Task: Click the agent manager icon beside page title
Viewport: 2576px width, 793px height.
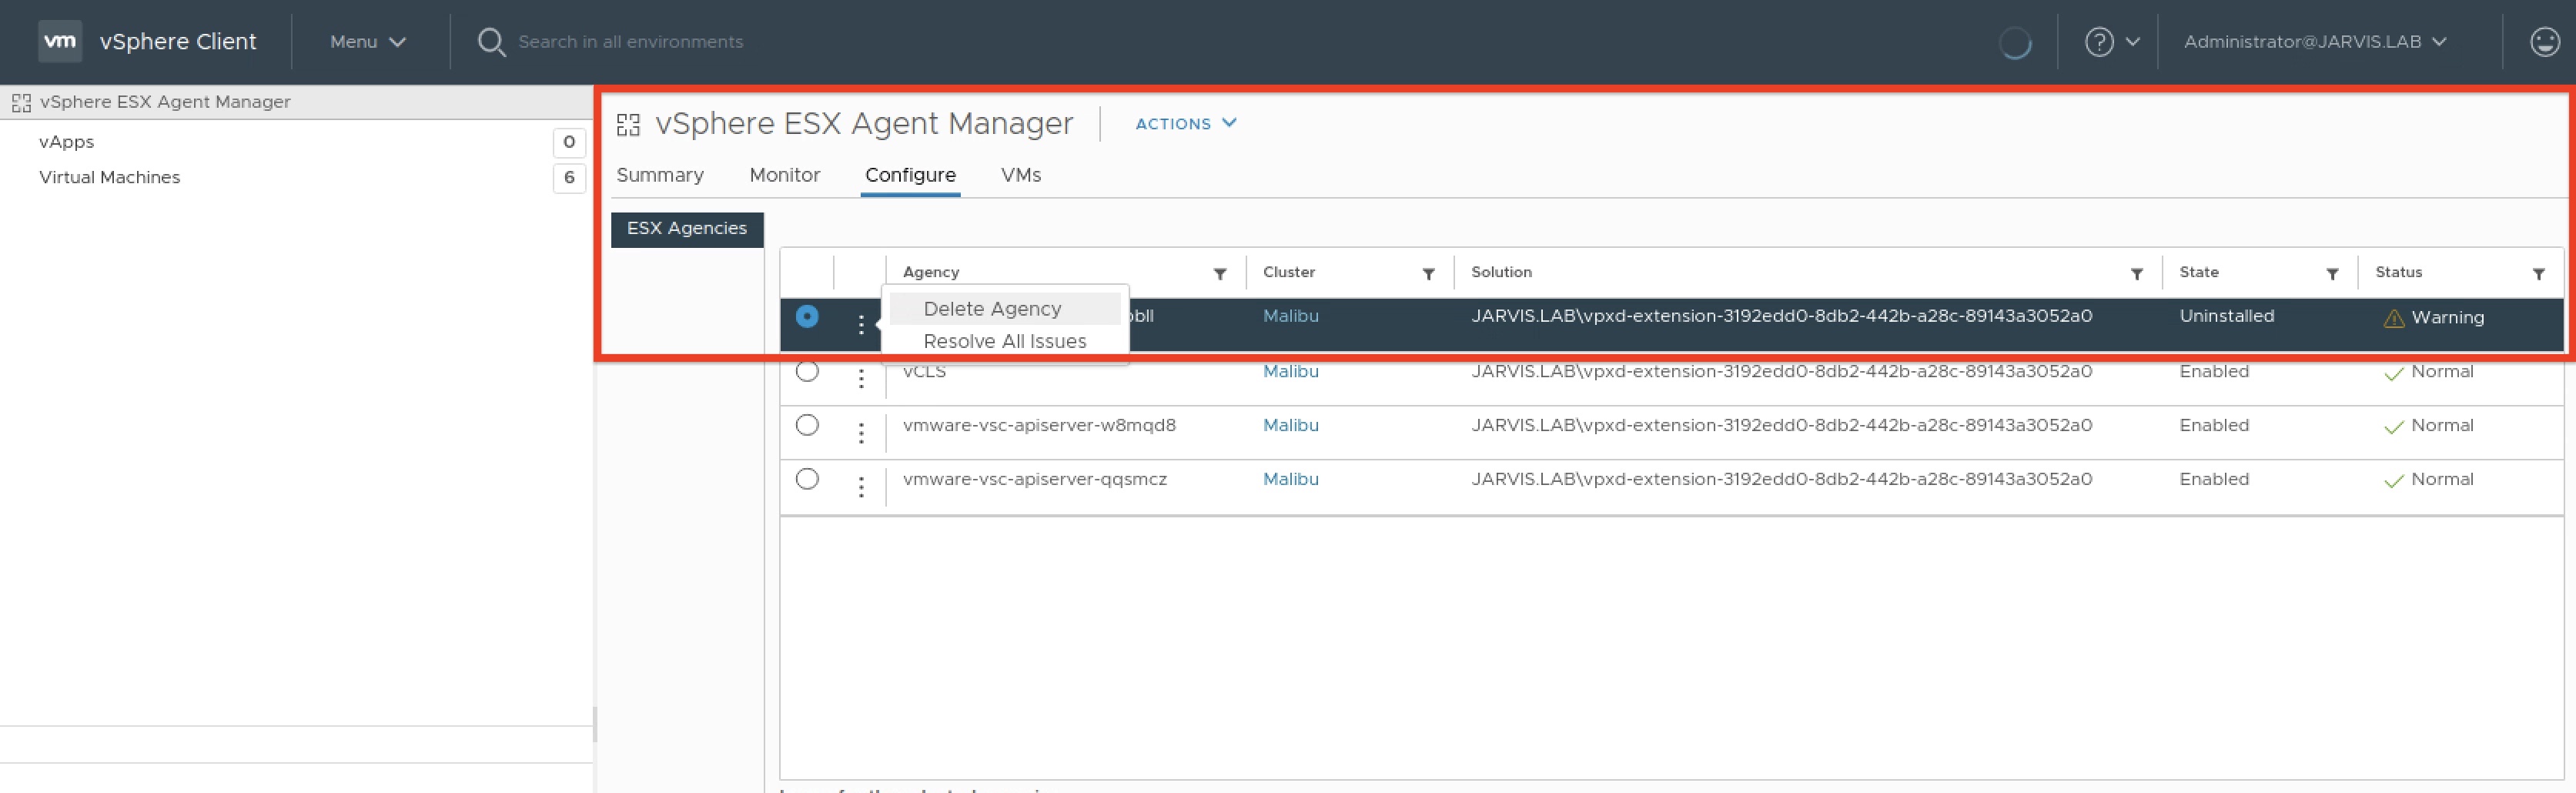Action: (628, 124)
